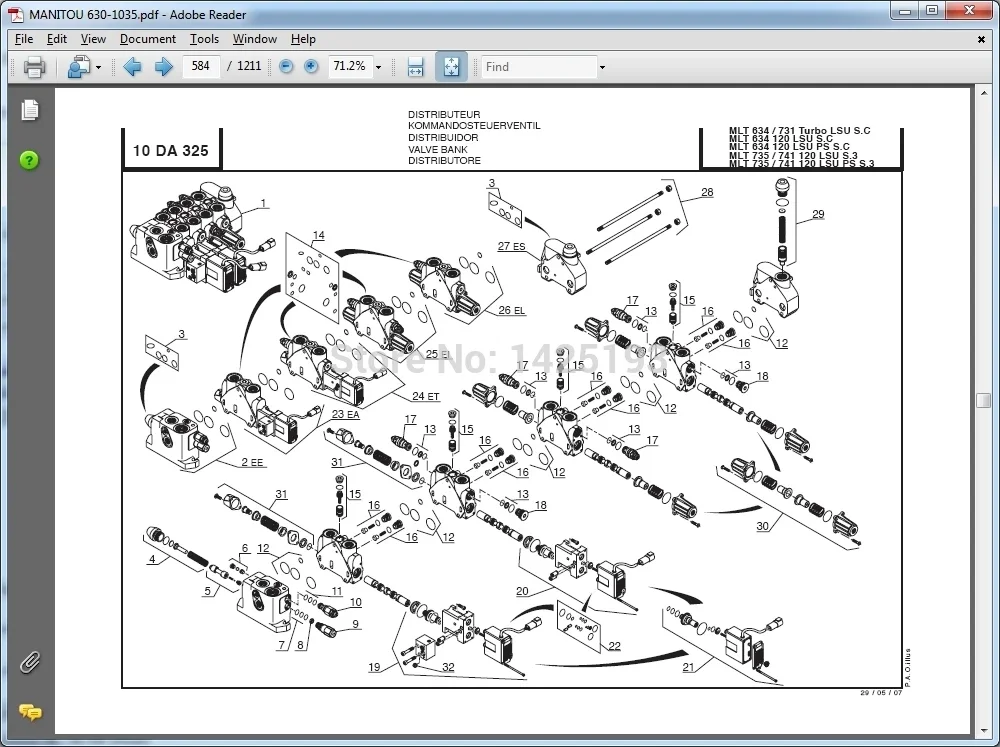1000x747 pixels.
Task: Open the Edit menu
Action: click(57, 39)
